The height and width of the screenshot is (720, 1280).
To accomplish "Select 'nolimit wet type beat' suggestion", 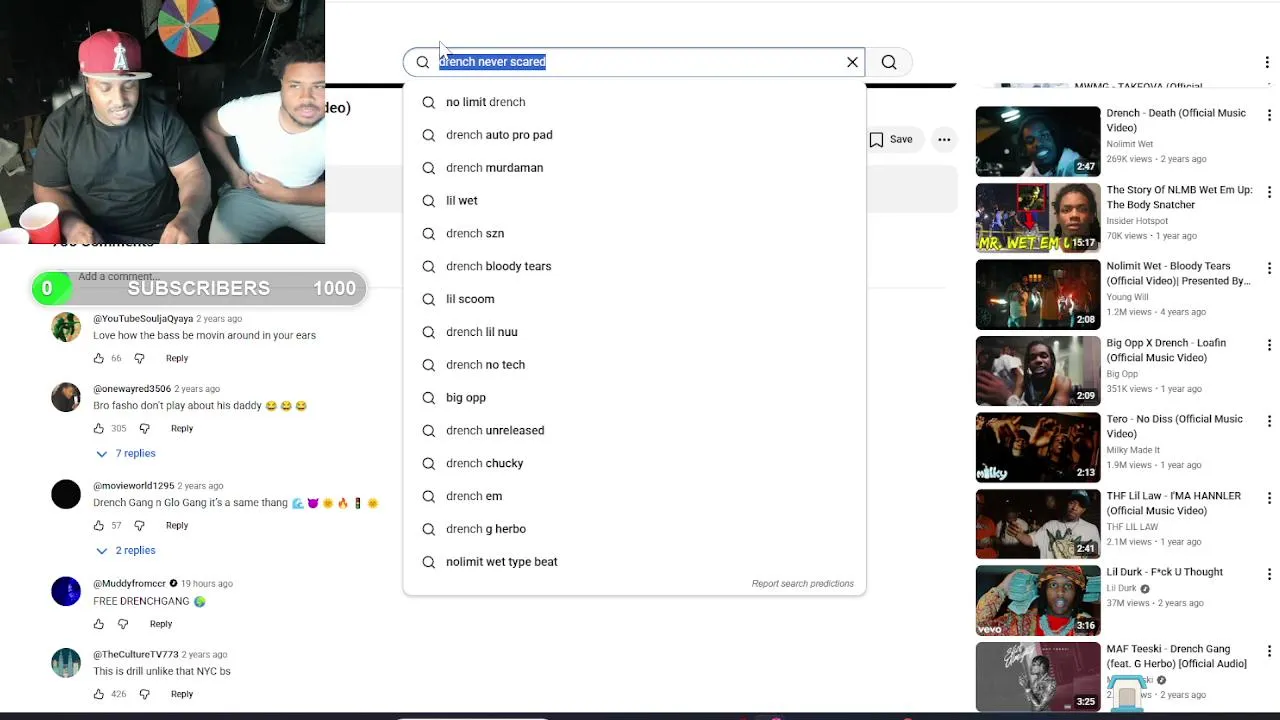I will click(x=634, y=562).
